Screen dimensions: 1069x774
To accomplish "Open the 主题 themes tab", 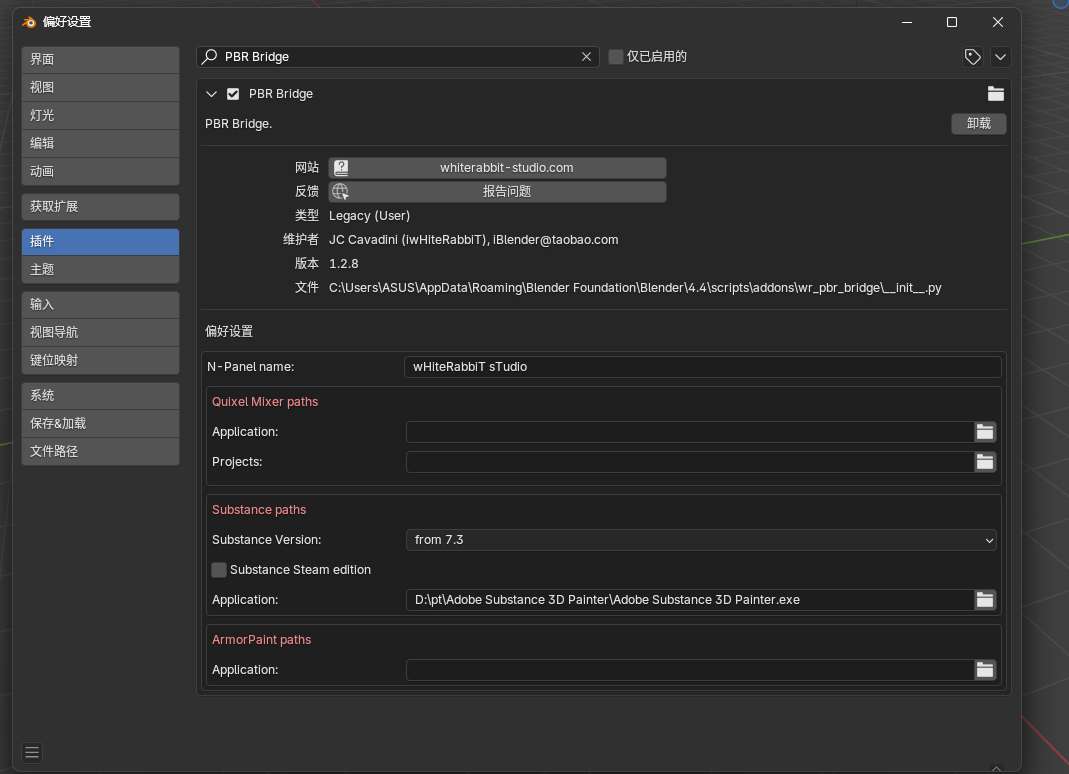I will (100, 269).
